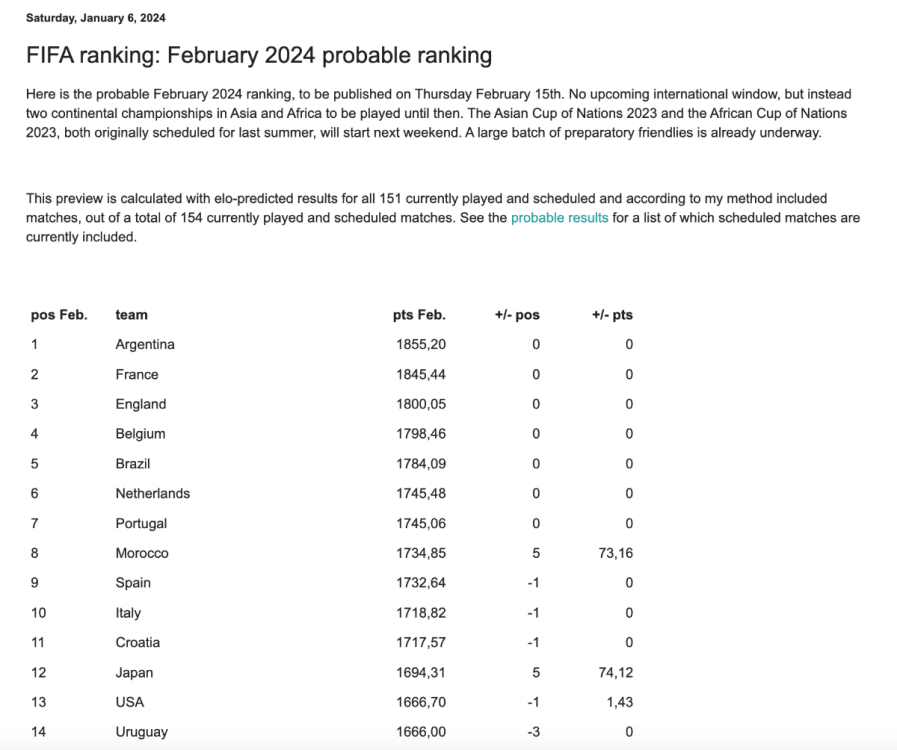Click the Netherlands team cell
The image size is (897, 750).
coord(153,493)
